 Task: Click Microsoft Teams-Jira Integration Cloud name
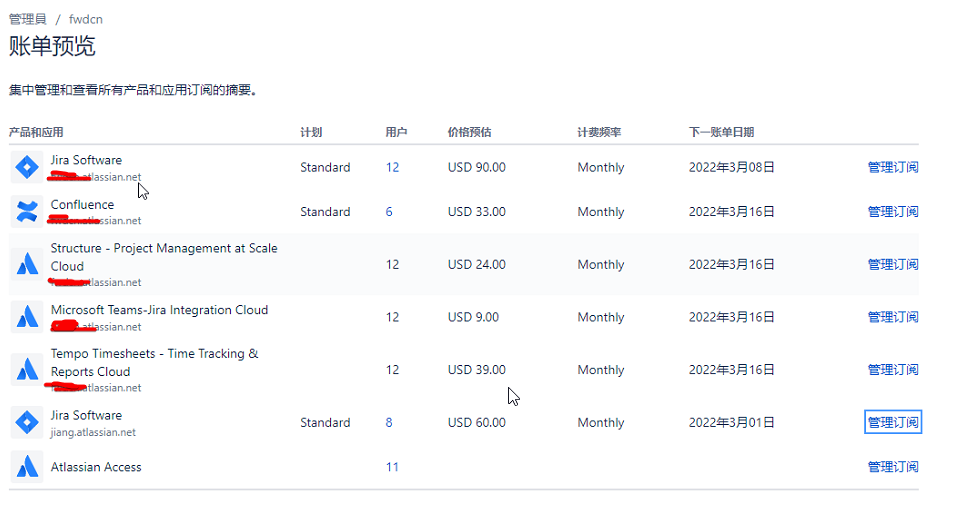[x=159, y=310]
